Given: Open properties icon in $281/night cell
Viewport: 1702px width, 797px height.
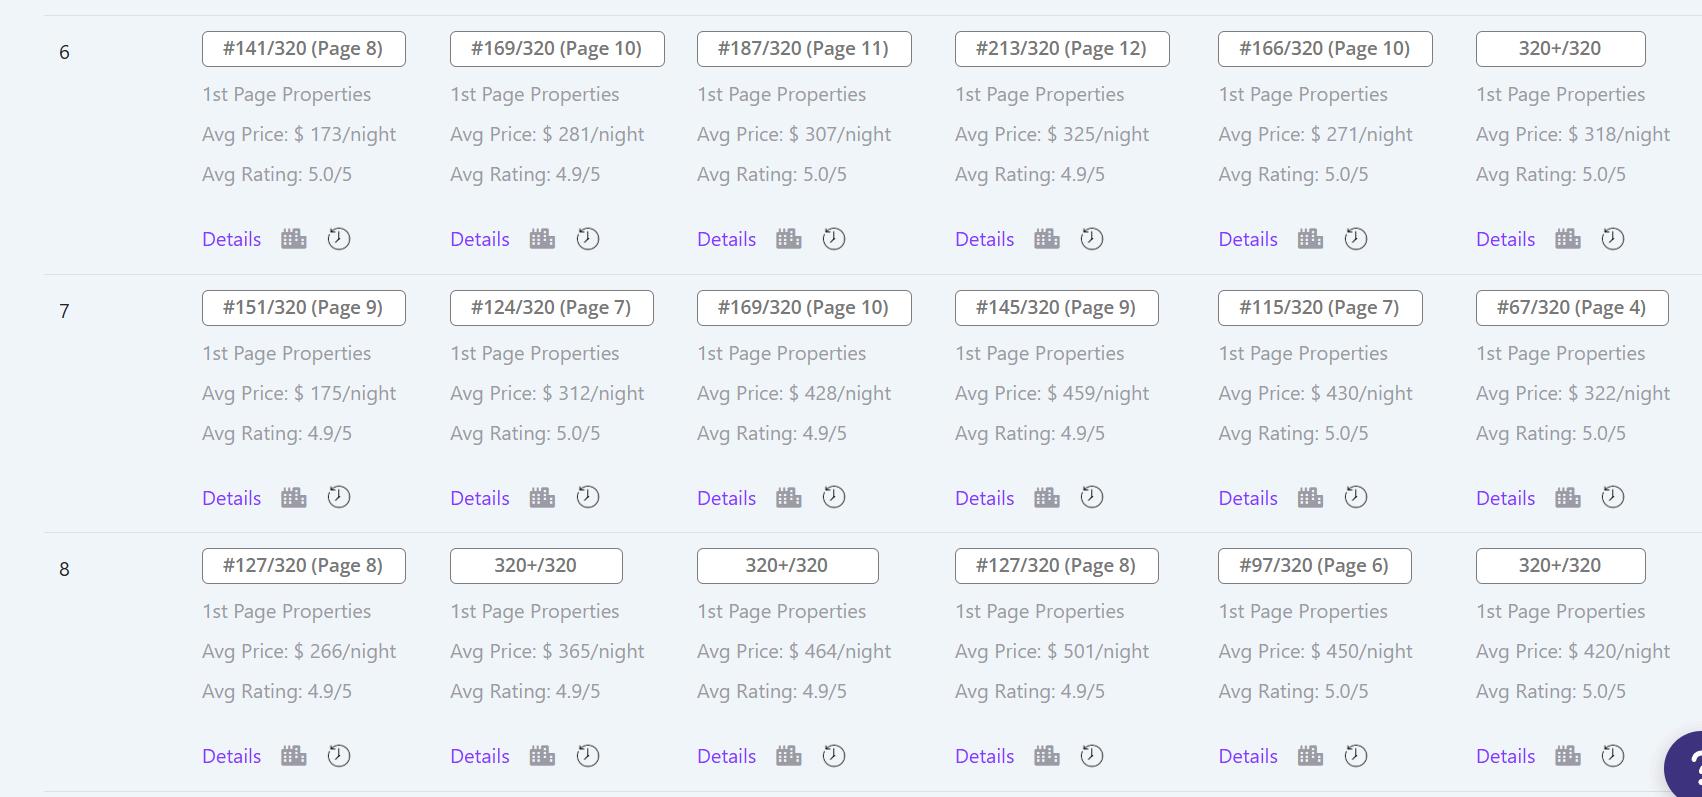Looking at the screenshot, I should pos(542,239).
